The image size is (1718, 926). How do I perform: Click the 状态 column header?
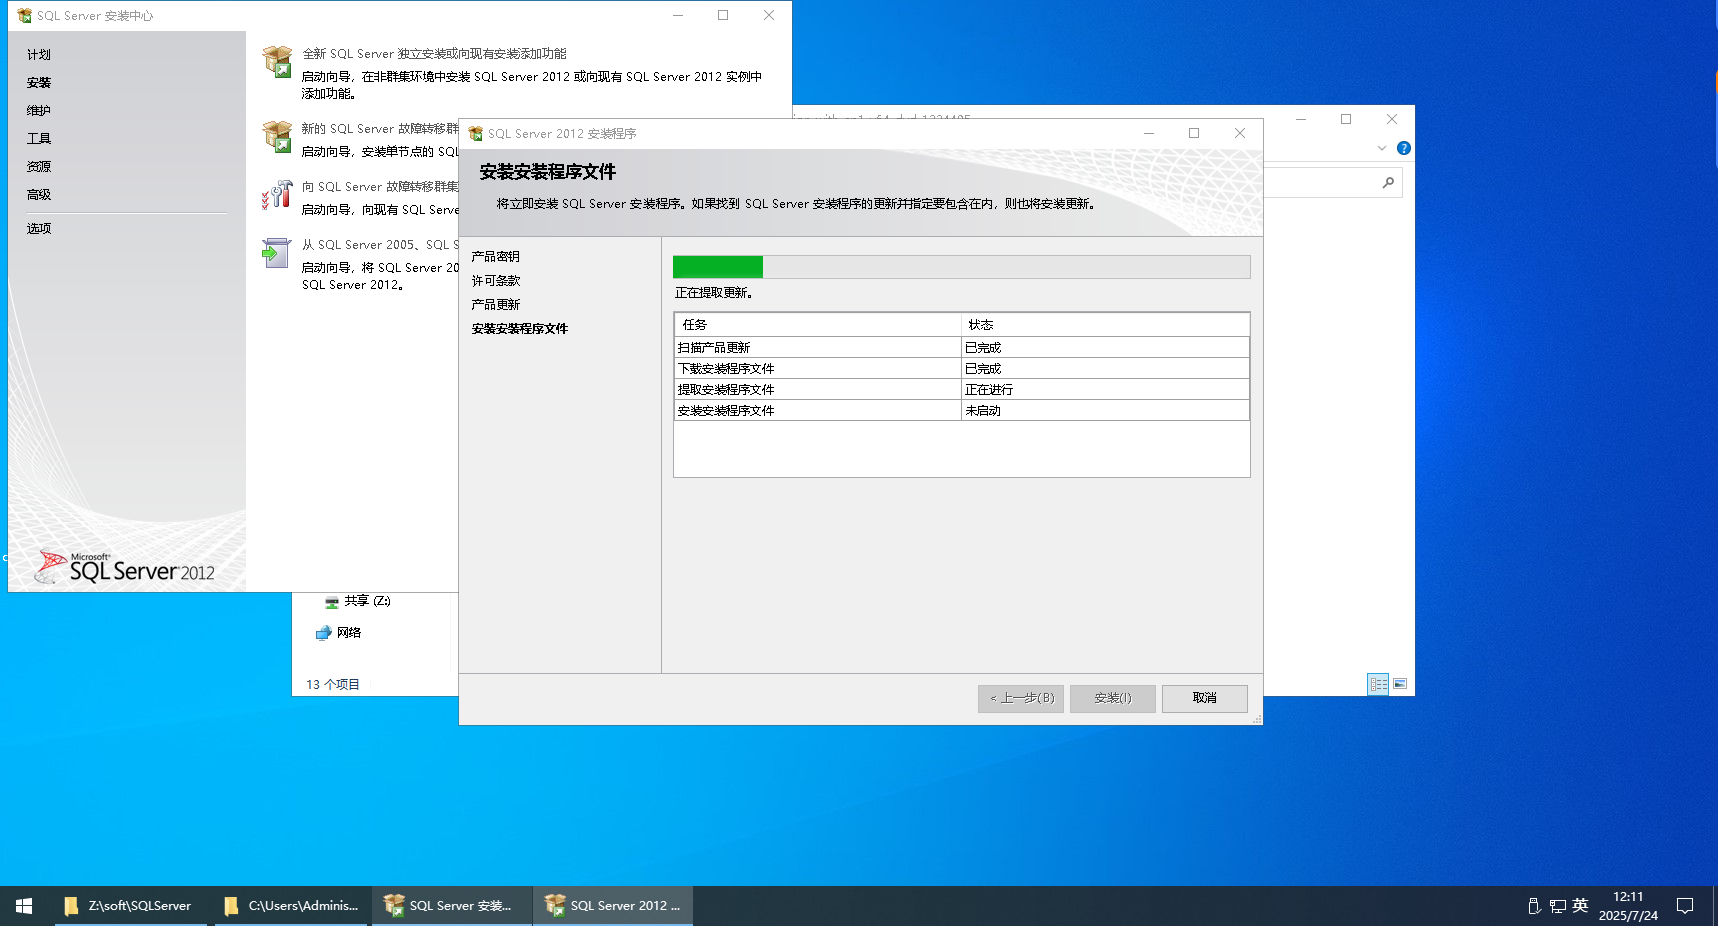pos(1105,325)
